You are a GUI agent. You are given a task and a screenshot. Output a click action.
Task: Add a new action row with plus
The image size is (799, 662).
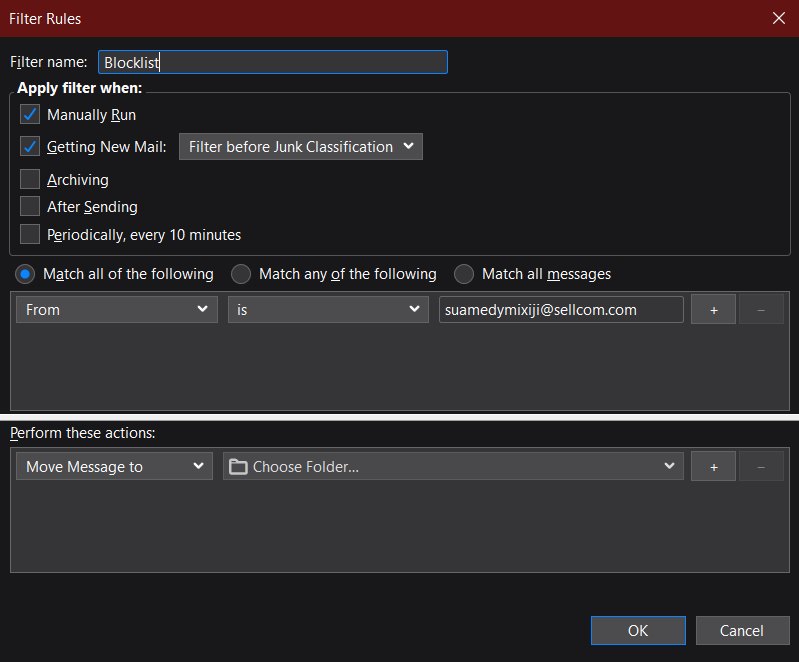[x=713, y=467]
